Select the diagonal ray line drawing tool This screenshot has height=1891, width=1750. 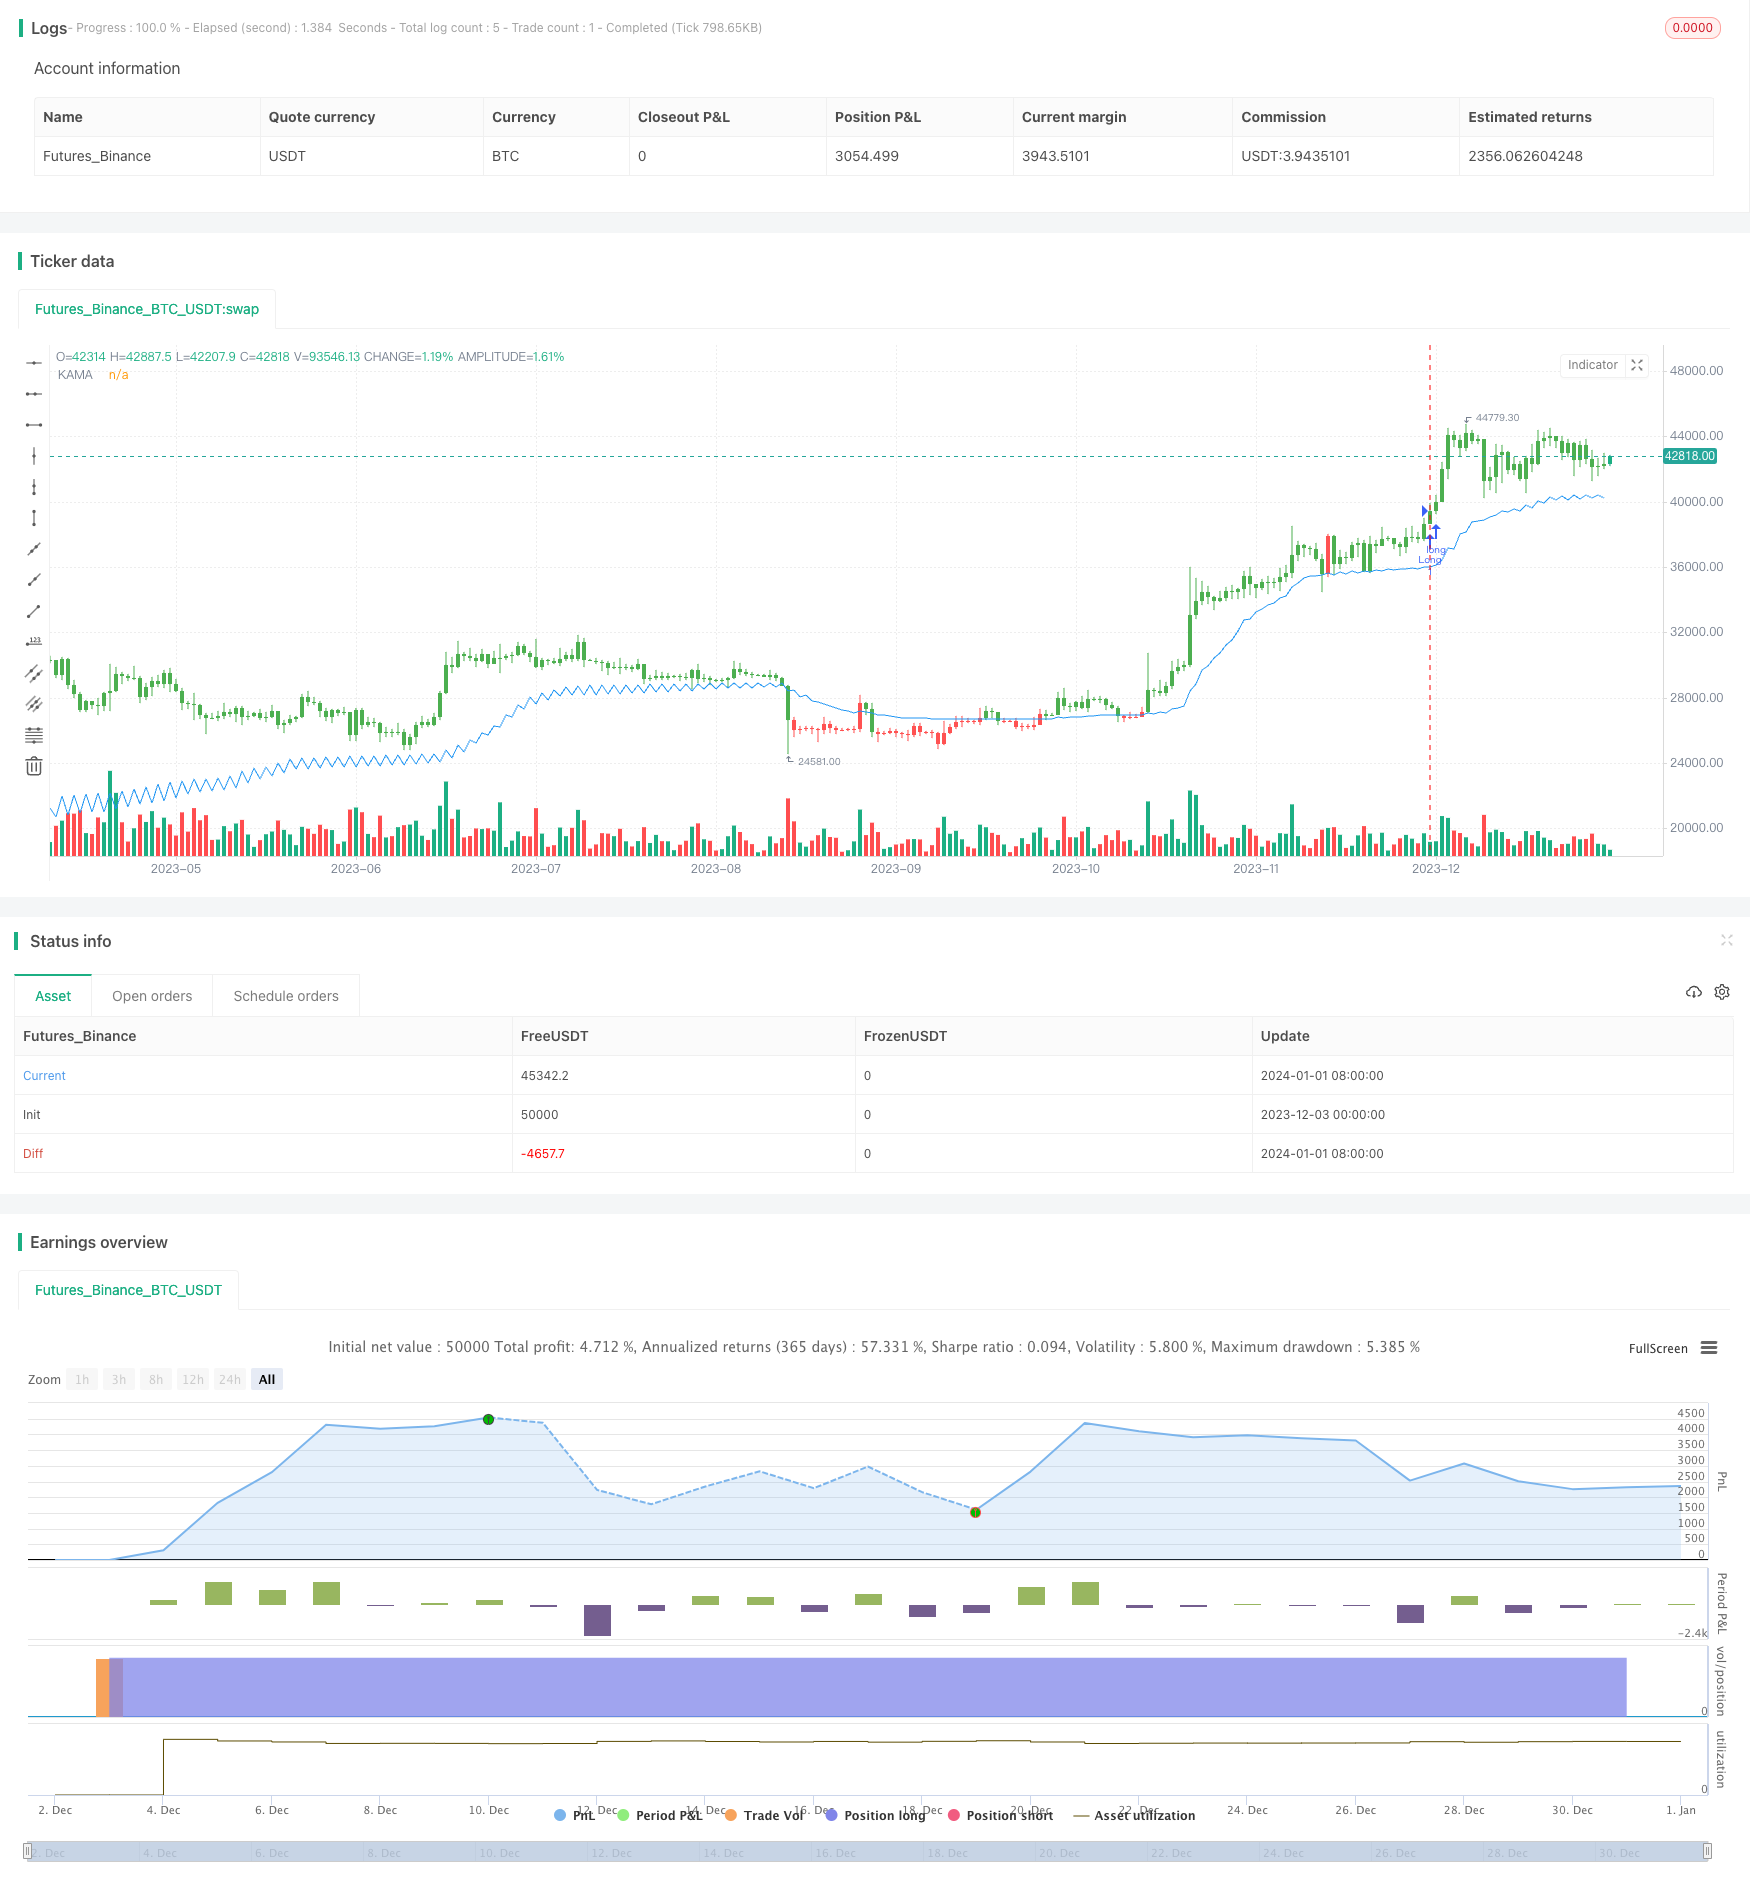[34, 580]
